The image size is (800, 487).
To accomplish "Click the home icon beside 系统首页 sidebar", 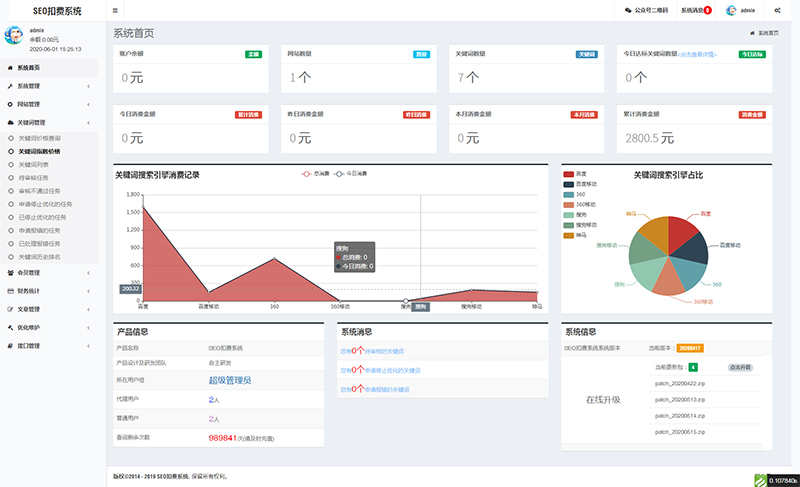I will 10,68.
